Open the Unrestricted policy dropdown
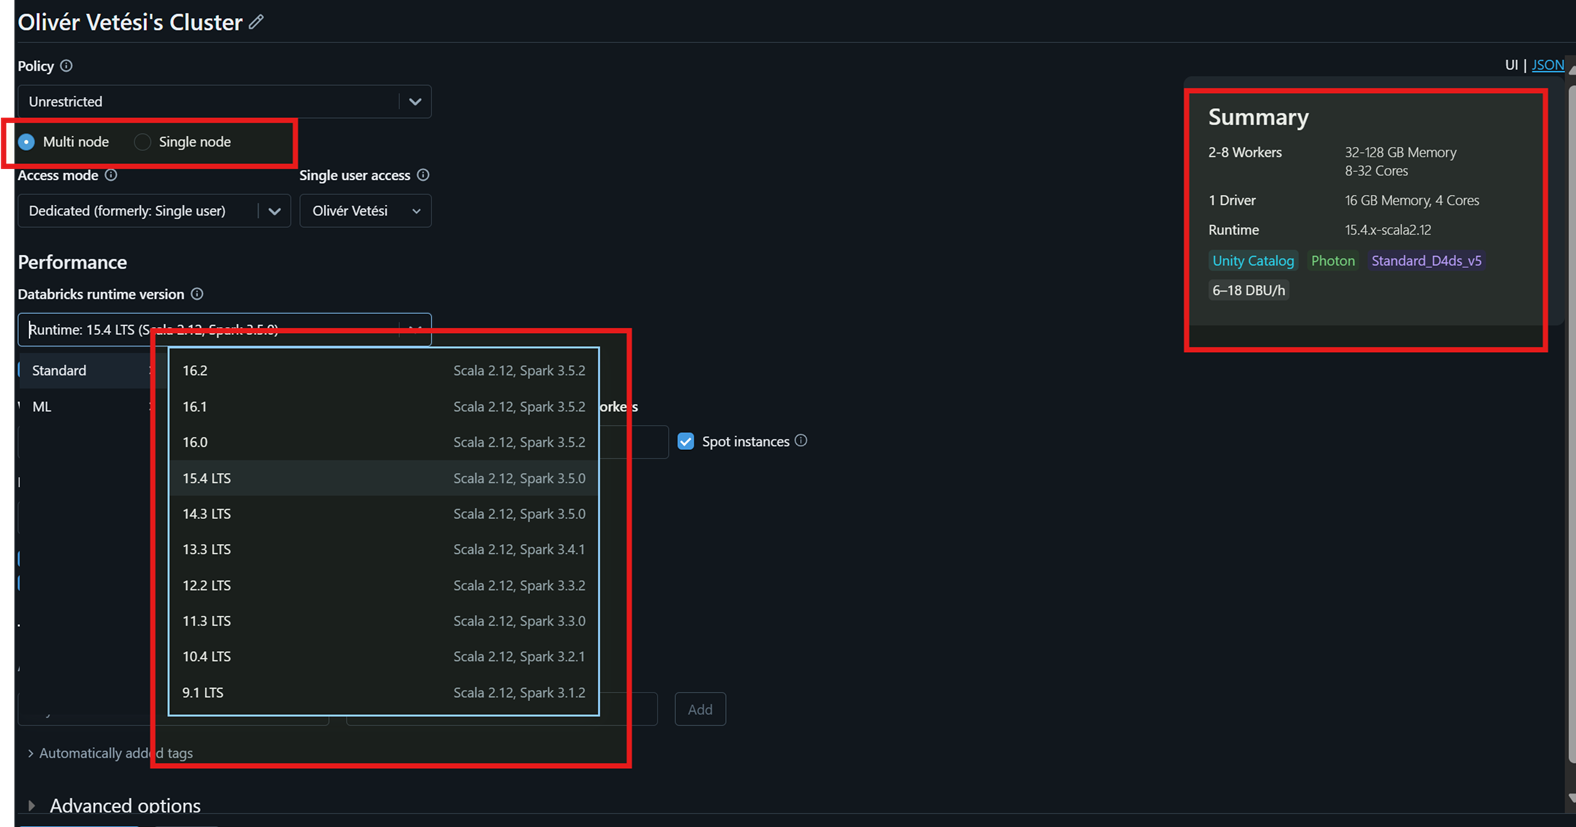This screenshot has height=827, width=1576. pyautogui.click(x=224, y=101)
